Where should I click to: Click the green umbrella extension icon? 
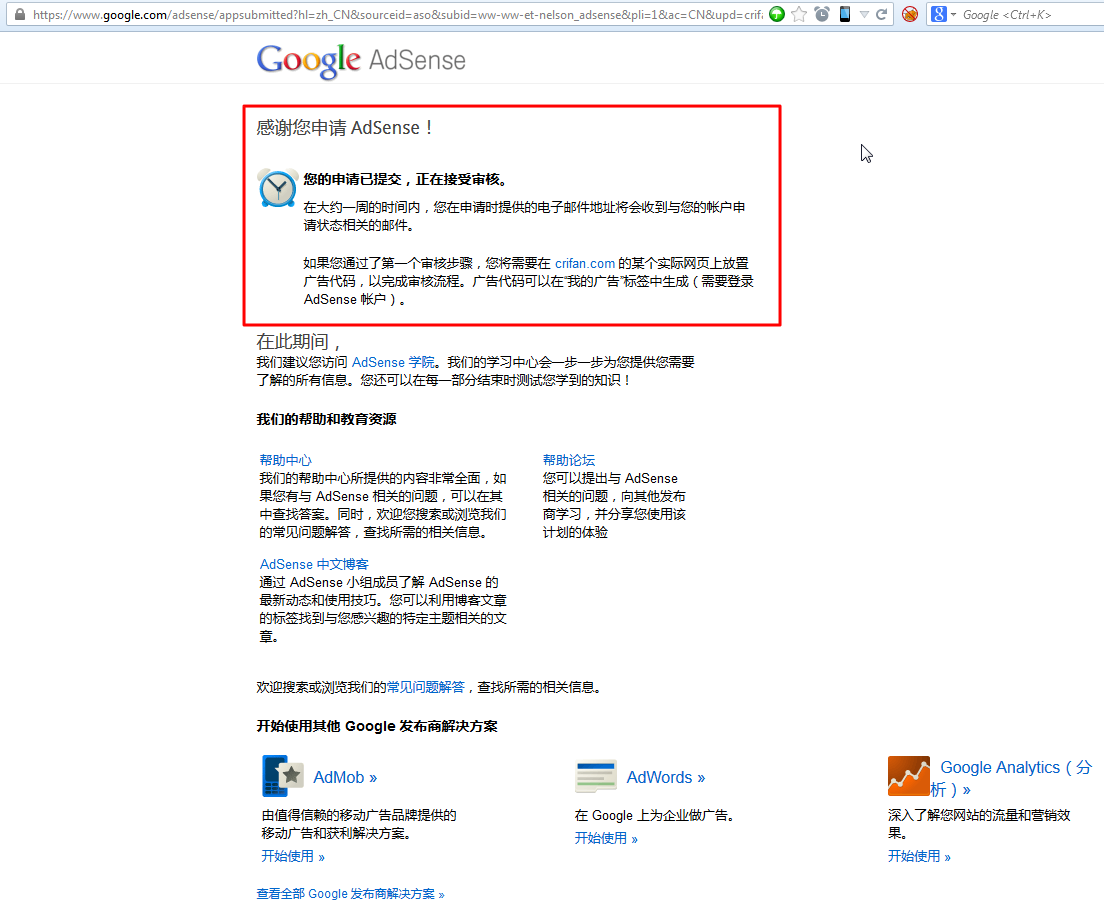coord(777,14)
